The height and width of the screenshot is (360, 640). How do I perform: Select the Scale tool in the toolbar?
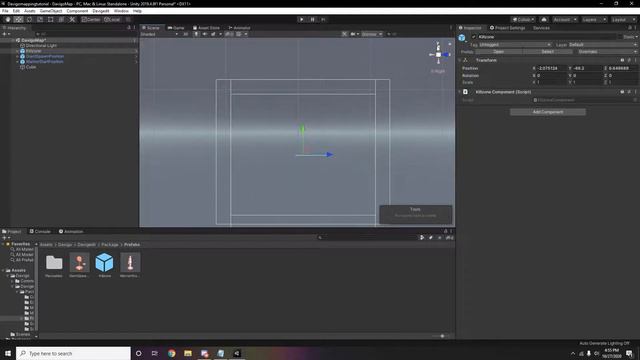(40, 19)
